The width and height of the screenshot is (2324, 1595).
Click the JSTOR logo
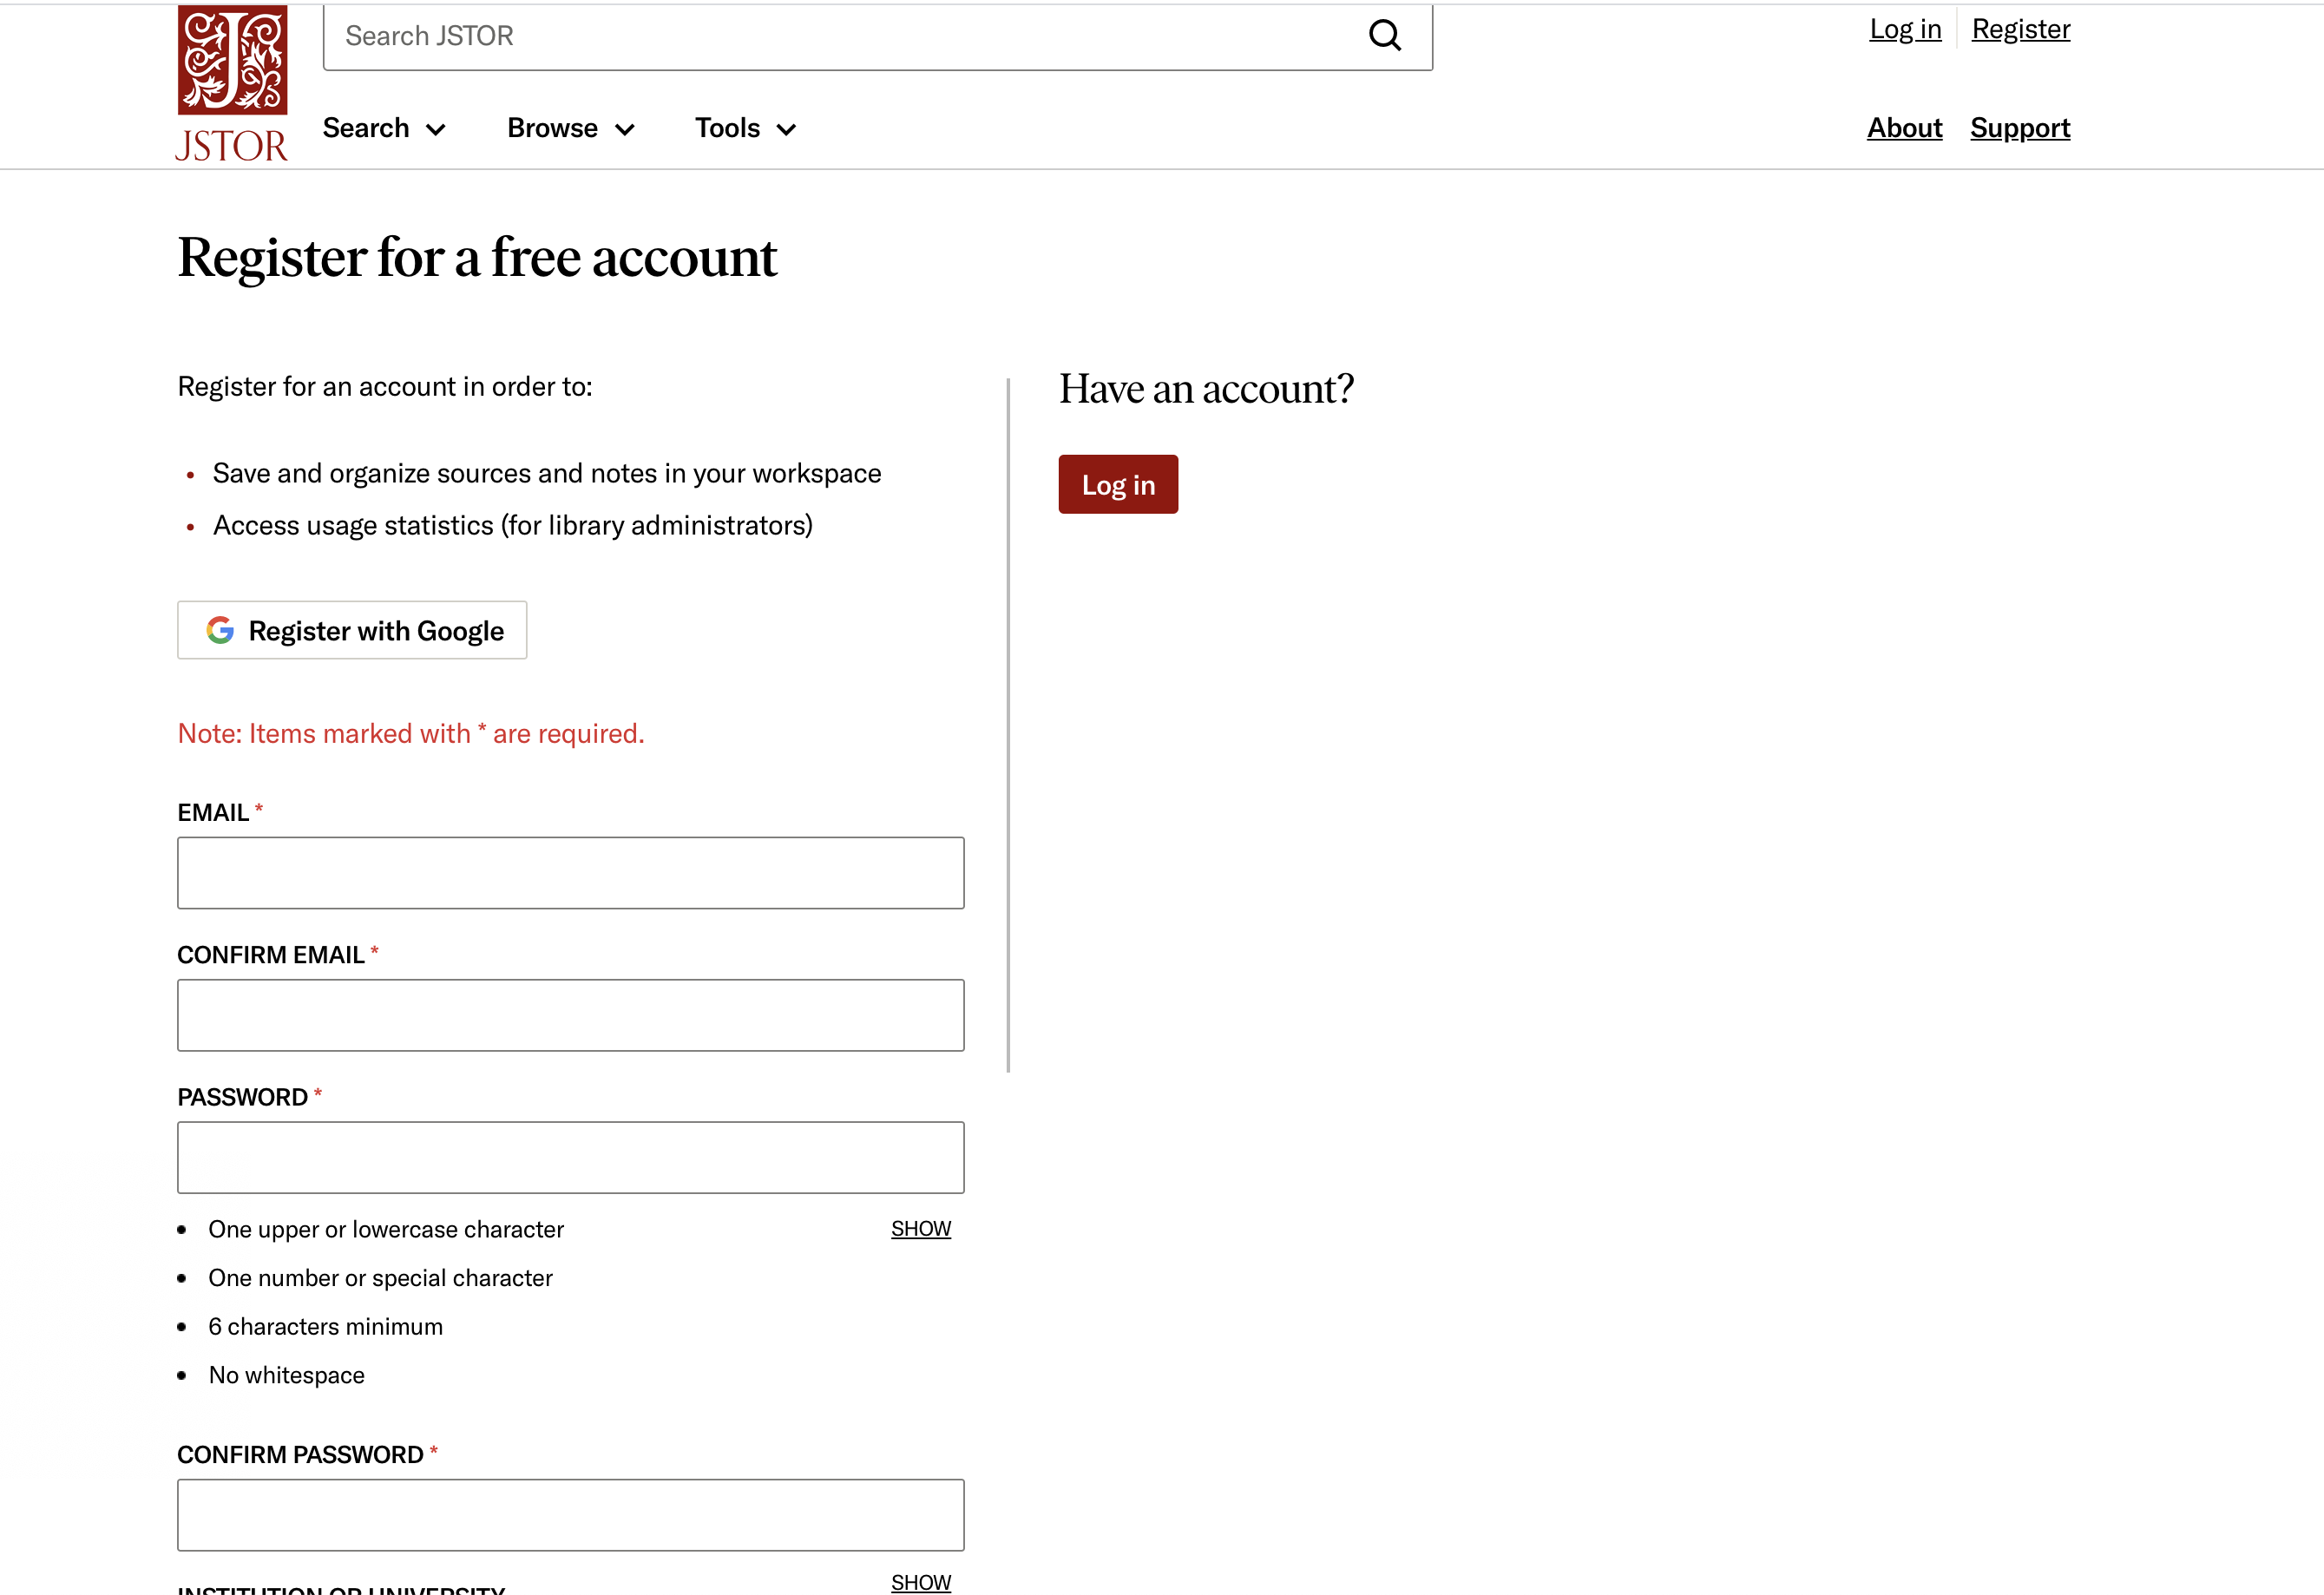click(x=232, y=84)
